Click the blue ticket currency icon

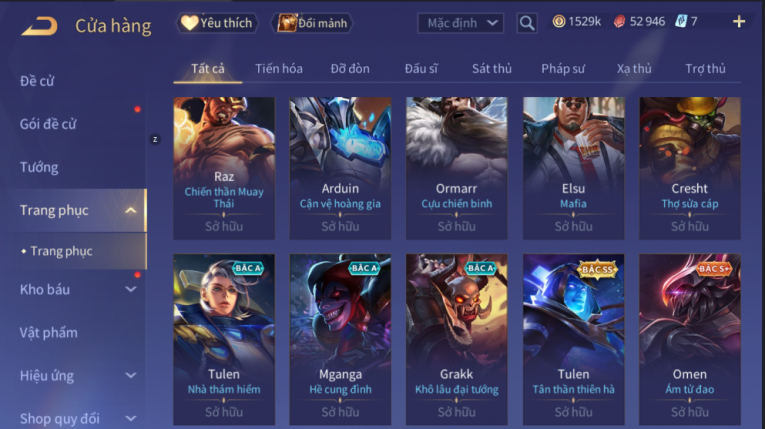point(681,21)
